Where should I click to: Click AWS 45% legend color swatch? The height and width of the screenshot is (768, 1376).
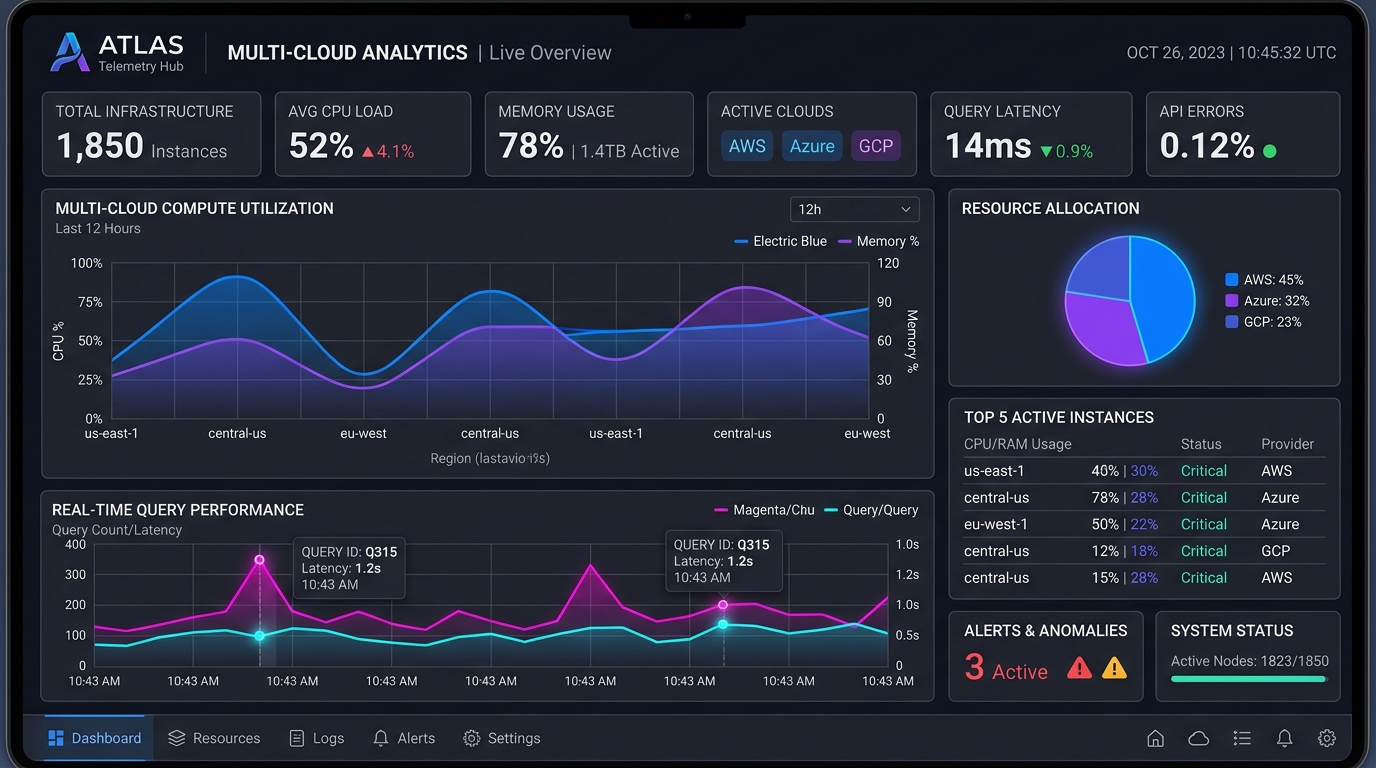tap(1232, 280)
